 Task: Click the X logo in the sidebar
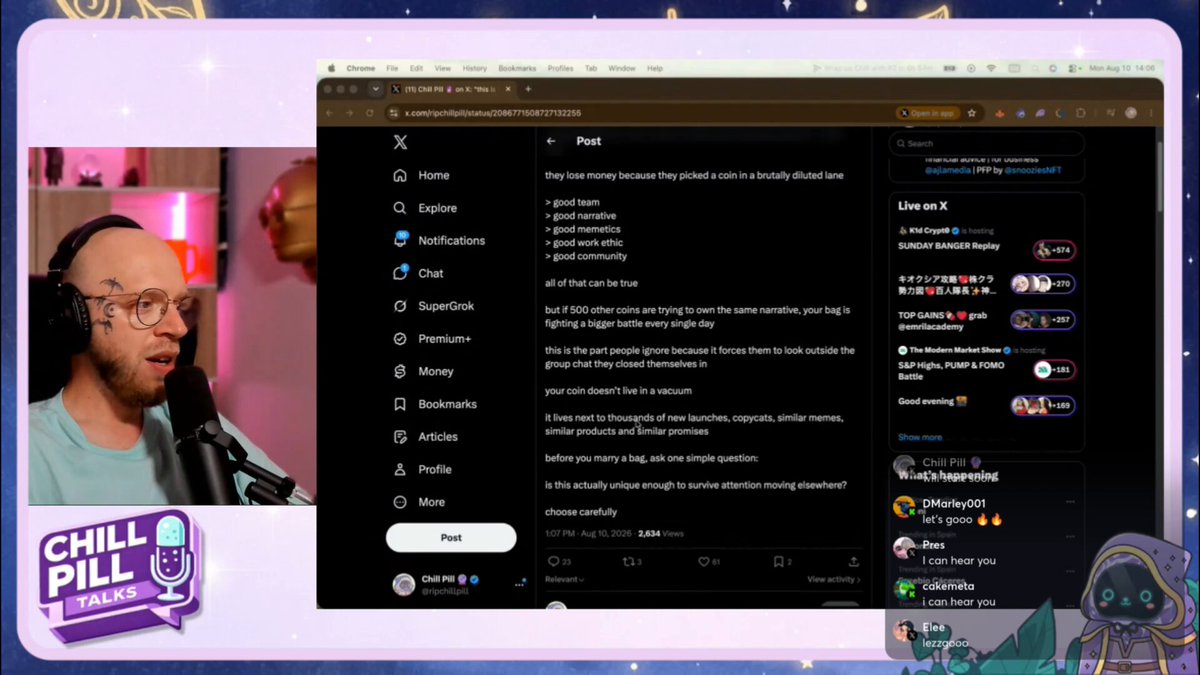[x=400, y=142]
